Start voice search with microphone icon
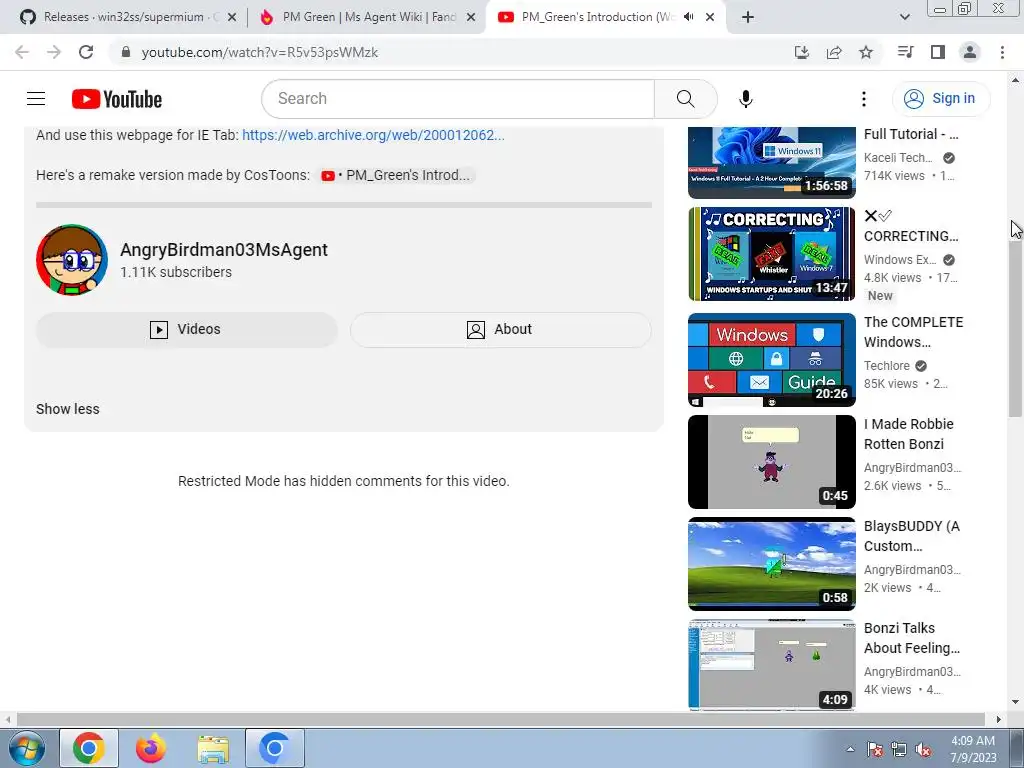The width and height of the screenshot is (1024, 768). [745, 99]
